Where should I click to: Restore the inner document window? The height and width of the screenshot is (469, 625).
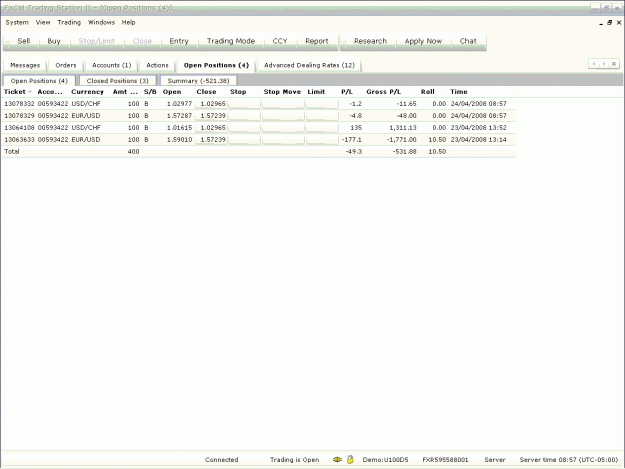pyautogui.click(x=609, y=23)
